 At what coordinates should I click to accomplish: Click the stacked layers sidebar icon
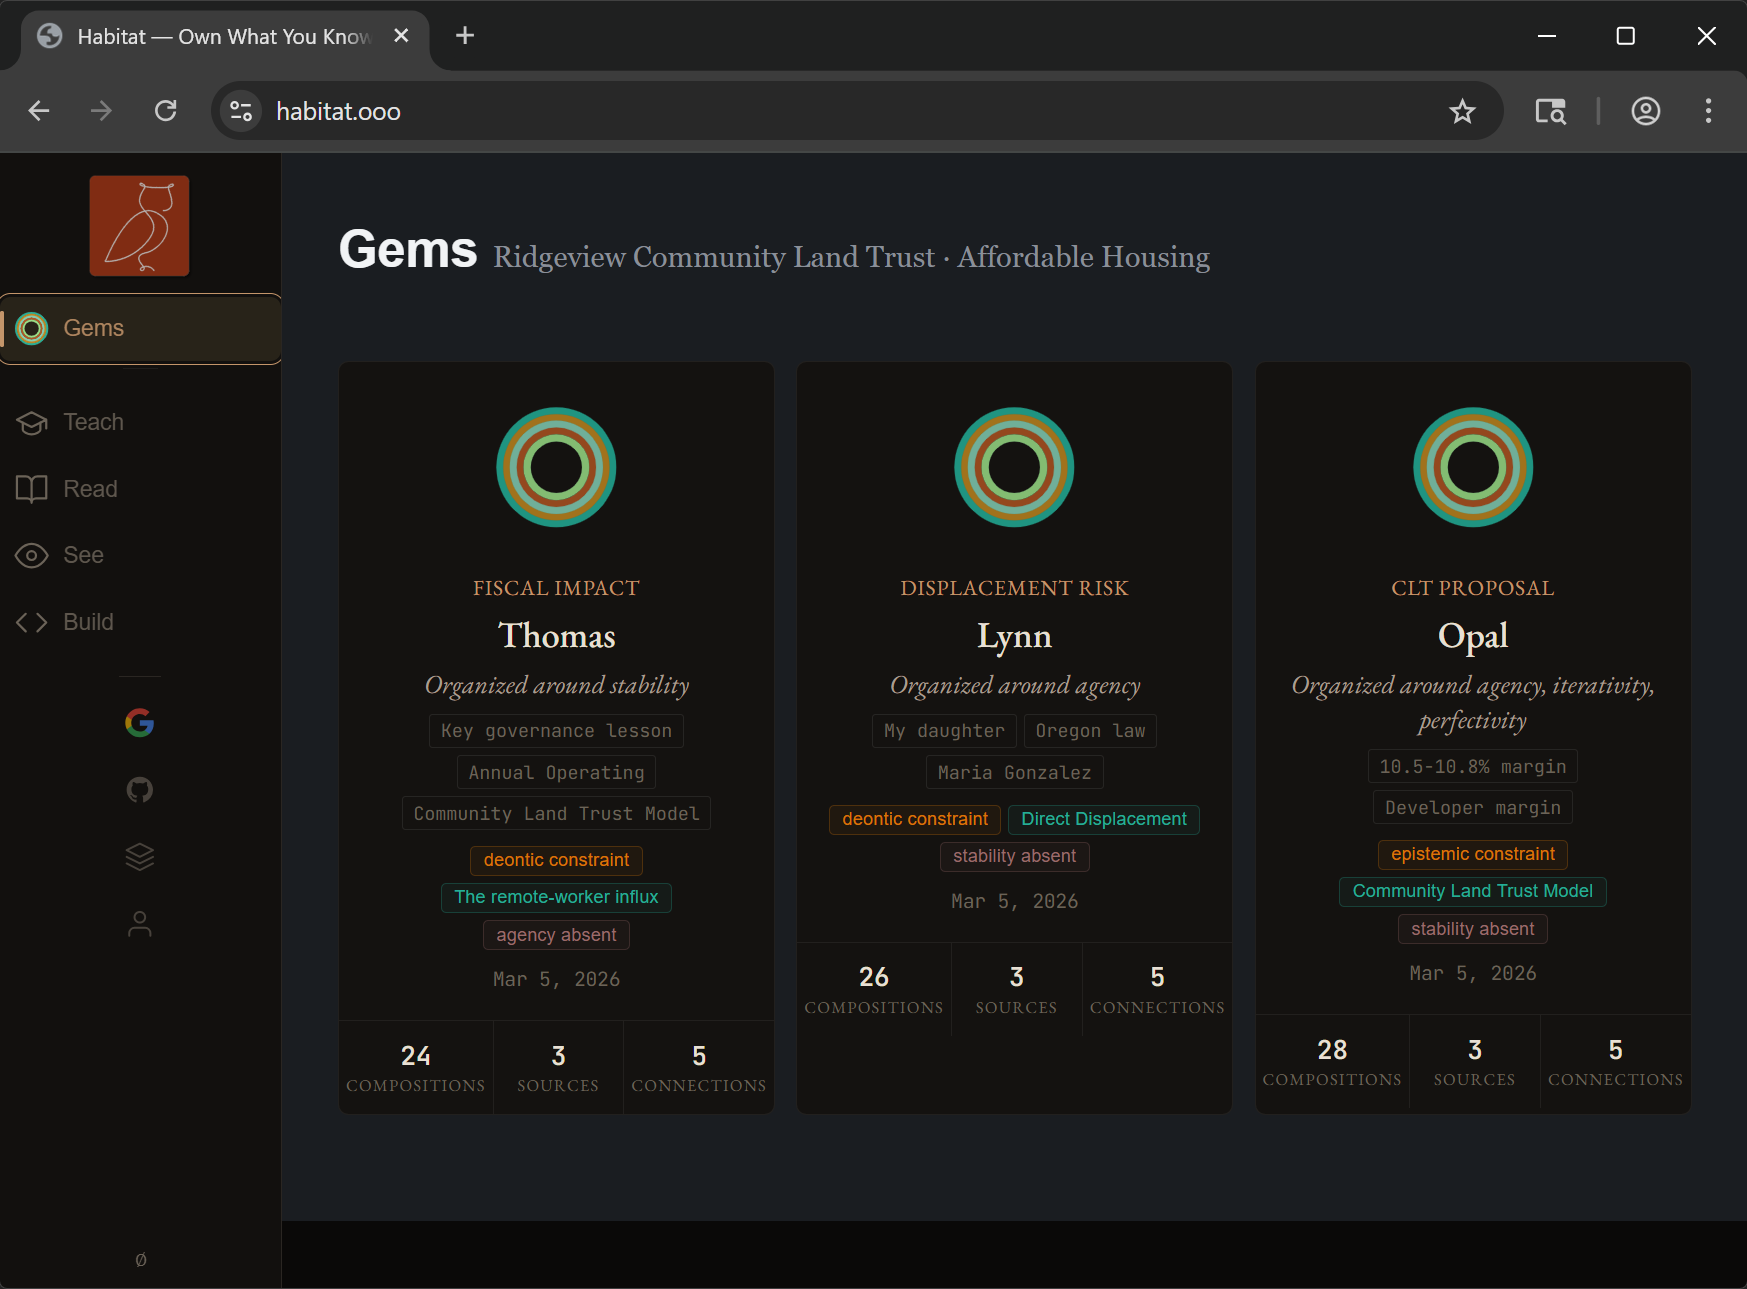[139, 857]
